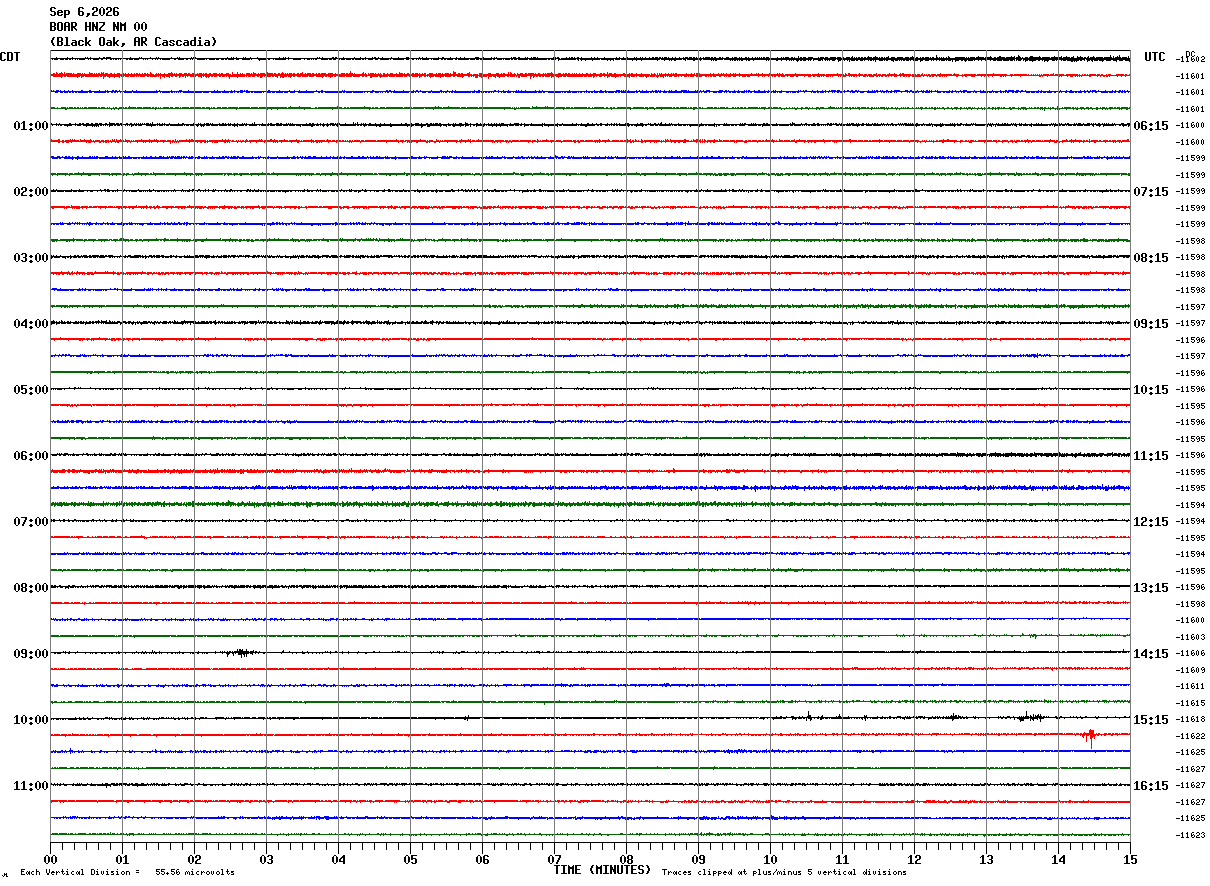Click the Black Oak, AR Cascadia subtitle
1210x886 pixels.
pyautogui.click(x=133, y=42)
